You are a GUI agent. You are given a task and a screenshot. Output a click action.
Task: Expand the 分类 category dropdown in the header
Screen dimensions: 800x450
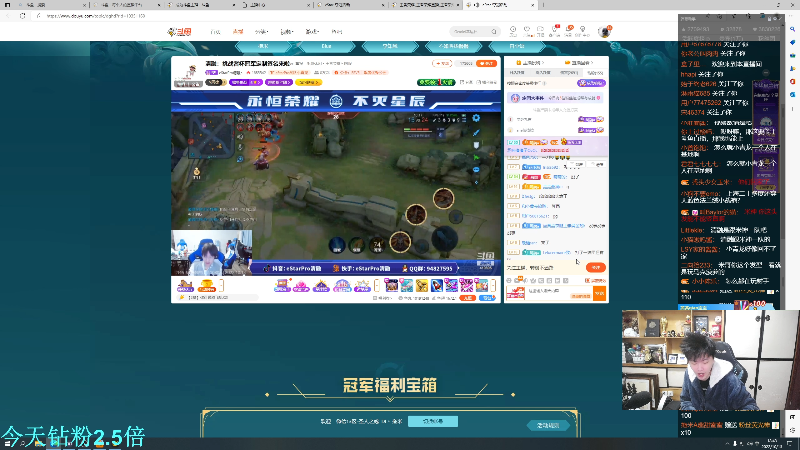pyautogui.click(x=261, y=32)
